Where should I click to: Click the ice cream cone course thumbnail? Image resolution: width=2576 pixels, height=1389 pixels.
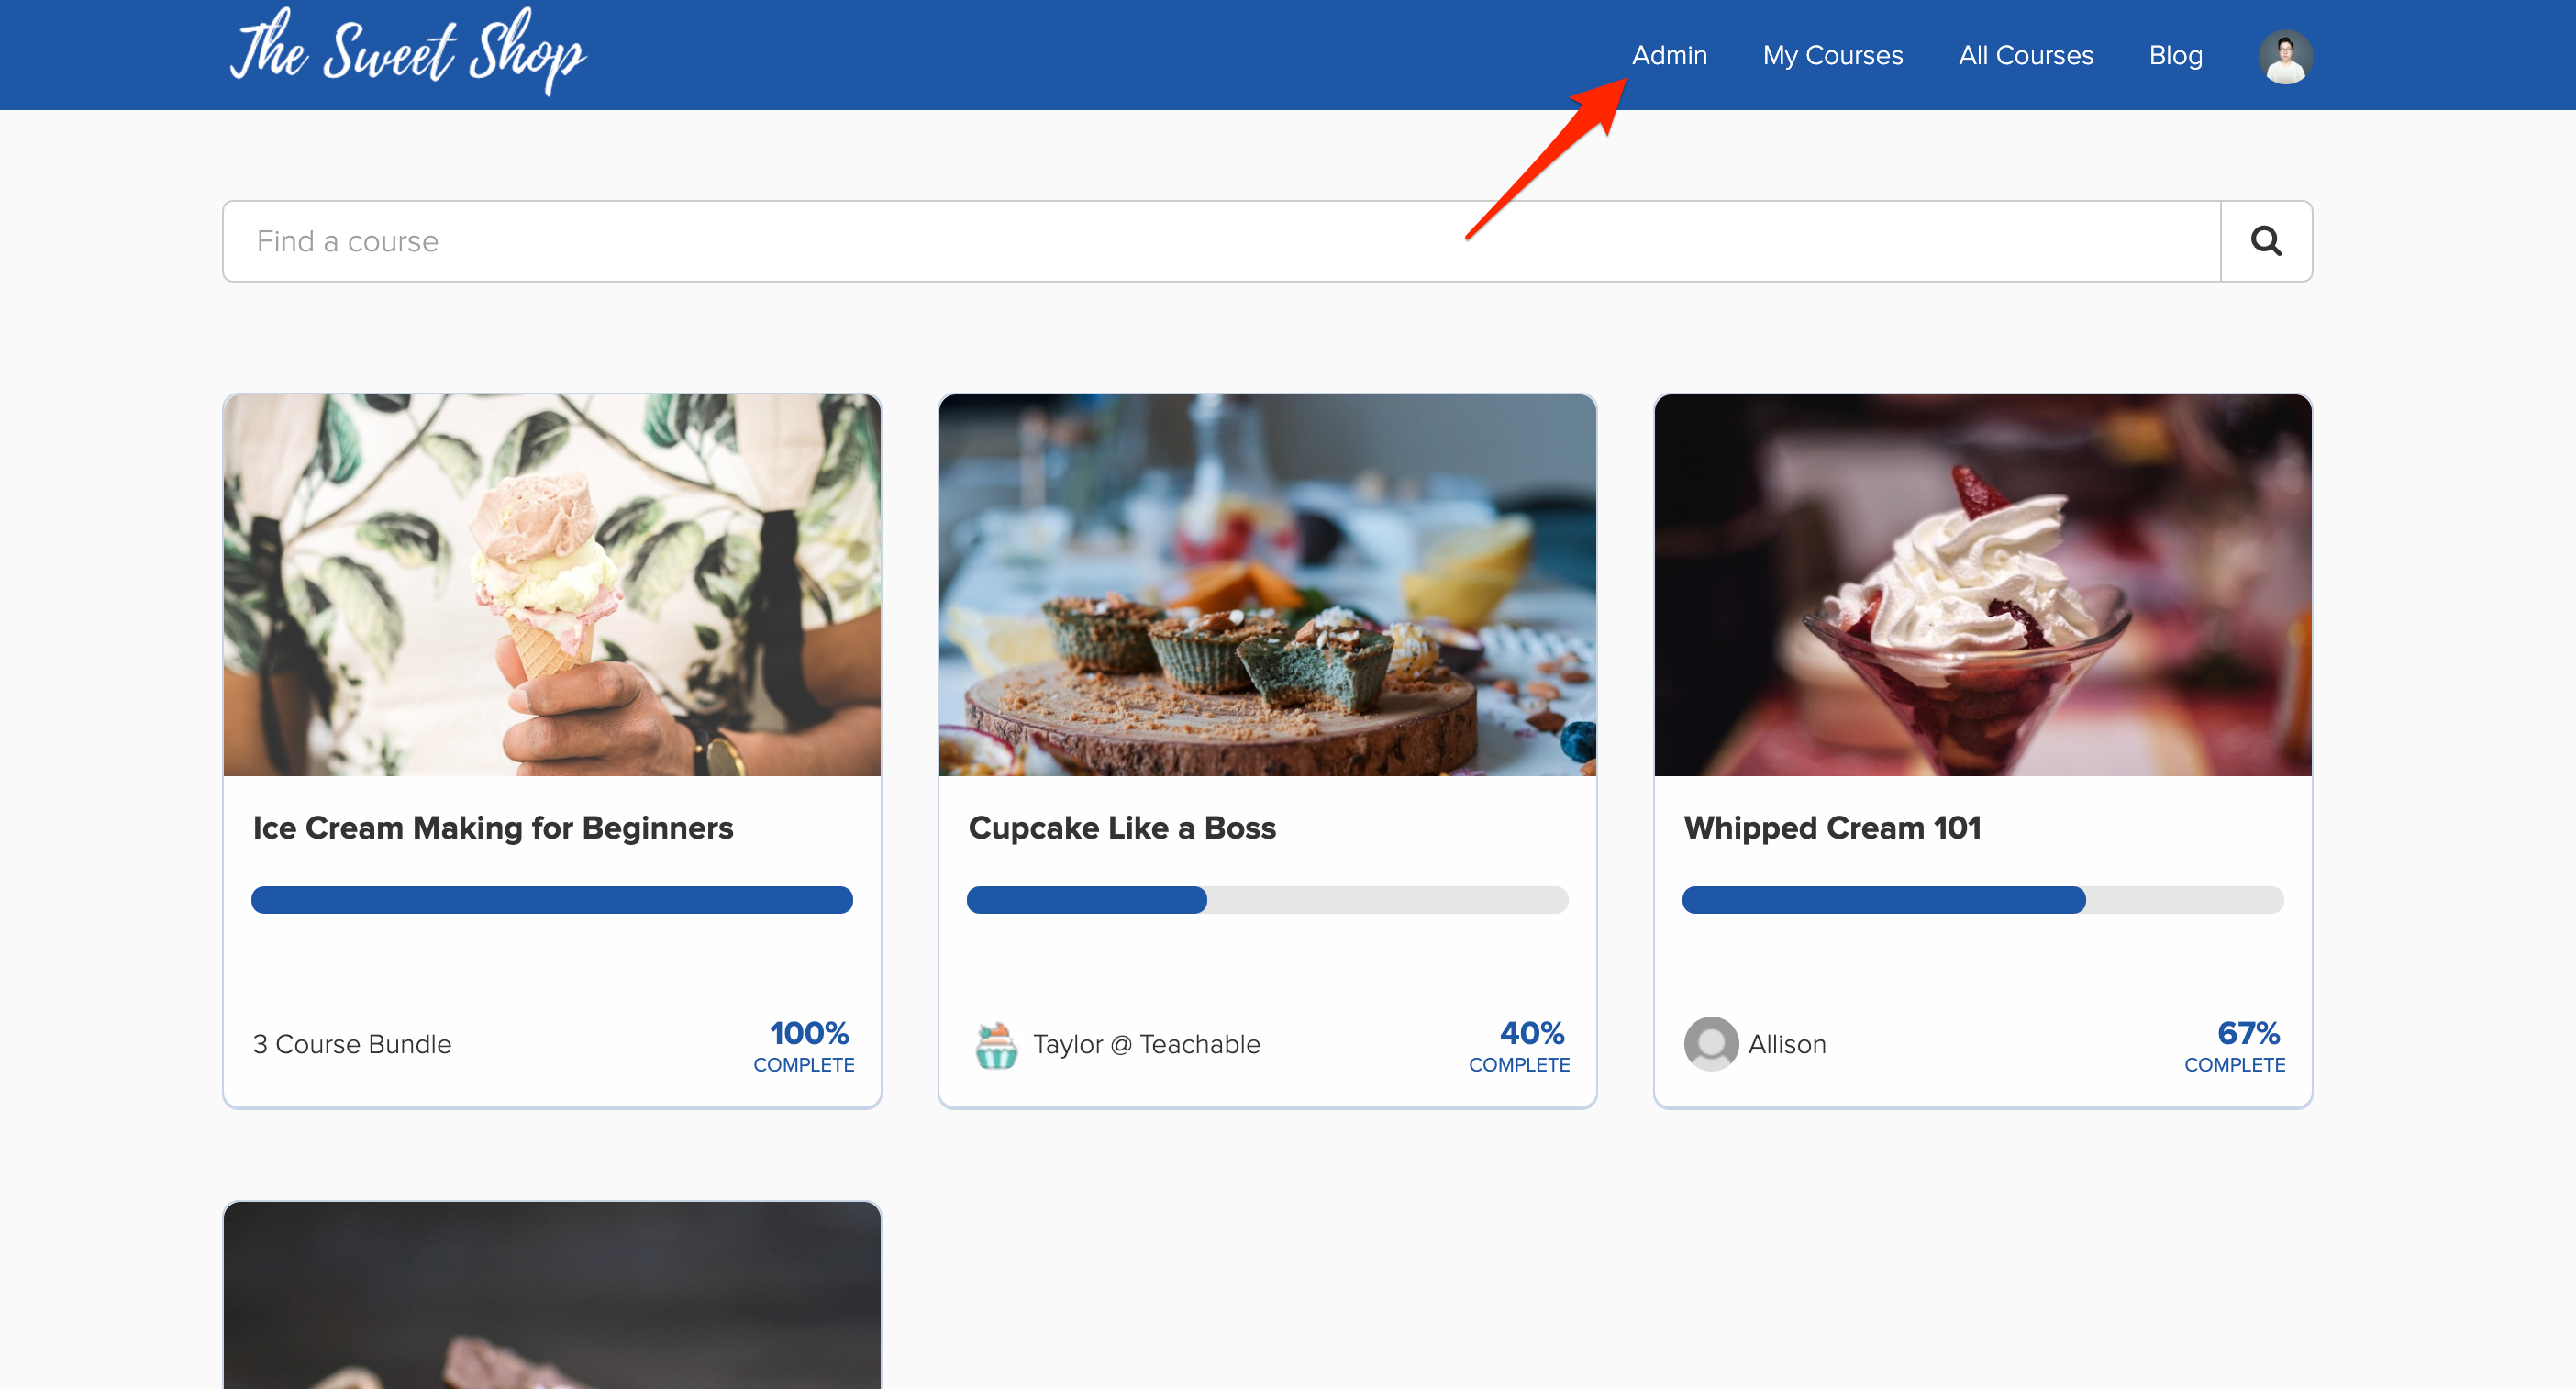pos(552,585)
